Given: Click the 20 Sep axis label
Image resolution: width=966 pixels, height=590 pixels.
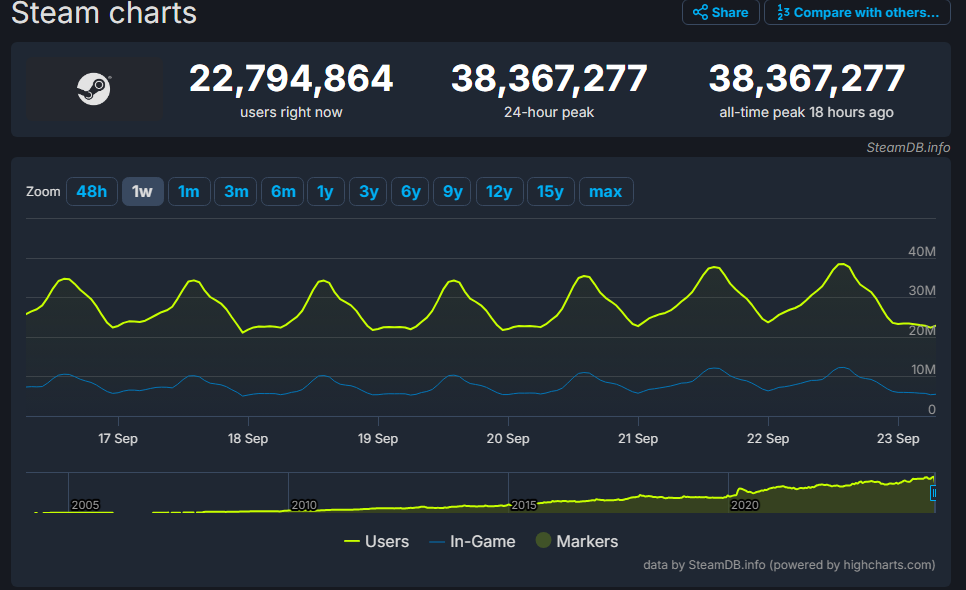Looking at the screenshot, I should point(508,438).
